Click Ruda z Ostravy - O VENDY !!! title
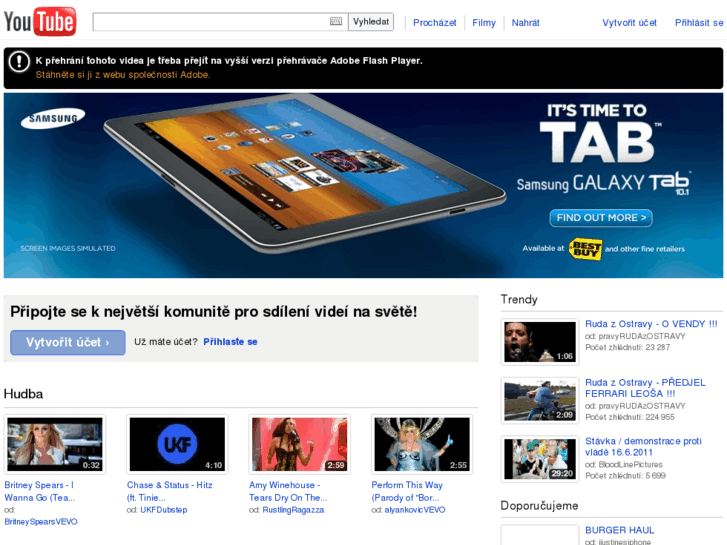This screenshot has width=727, height=545. [651, 324]
